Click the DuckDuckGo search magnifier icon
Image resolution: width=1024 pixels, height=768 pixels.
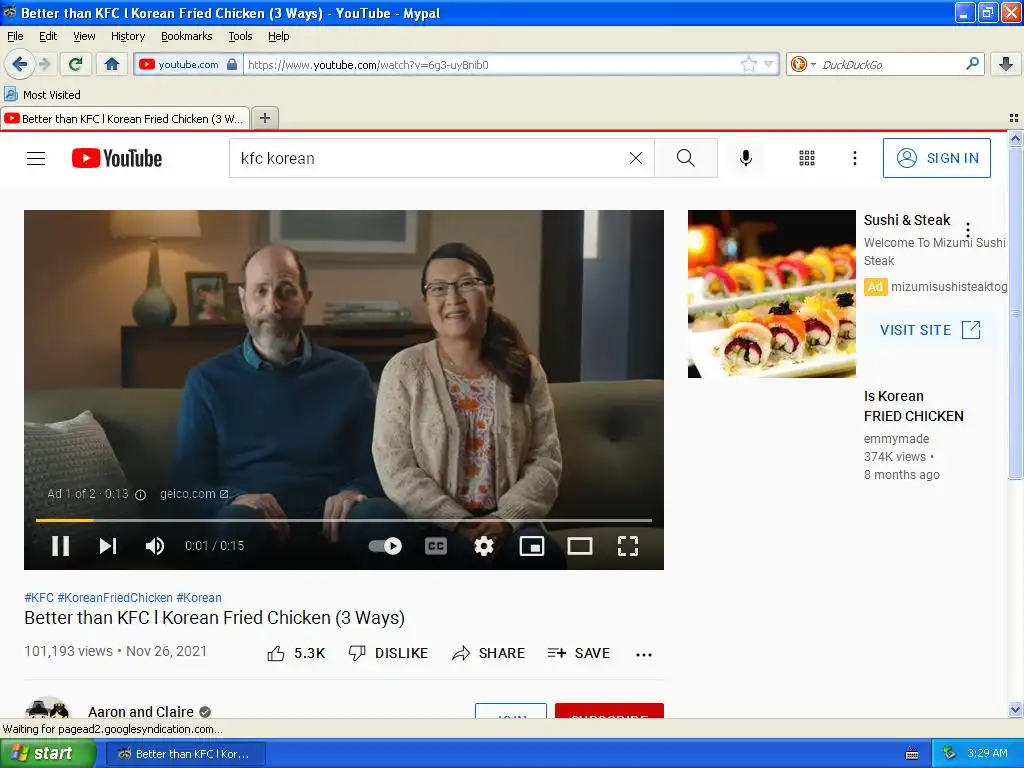pos(972,64)
